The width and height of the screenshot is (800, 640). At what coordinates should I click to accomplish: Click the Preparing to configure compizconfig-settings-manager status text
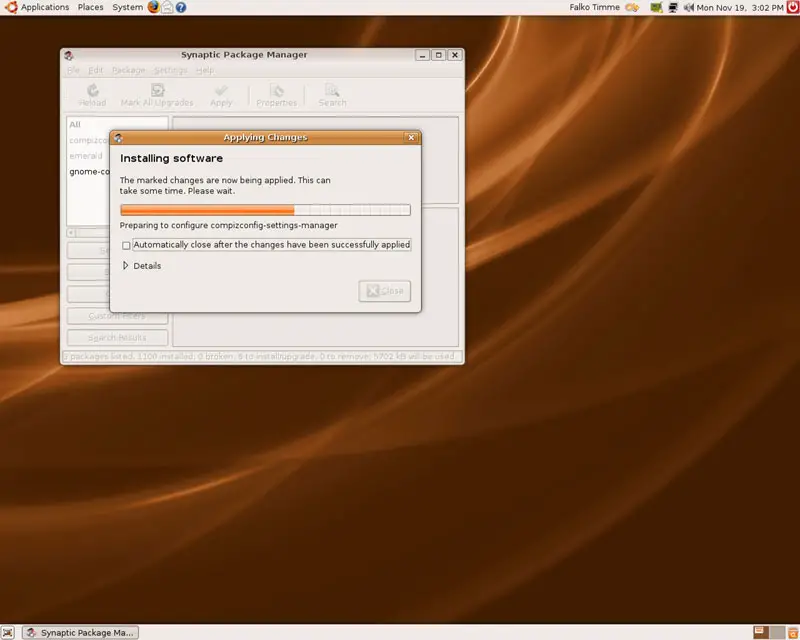[x=229, y=225]
